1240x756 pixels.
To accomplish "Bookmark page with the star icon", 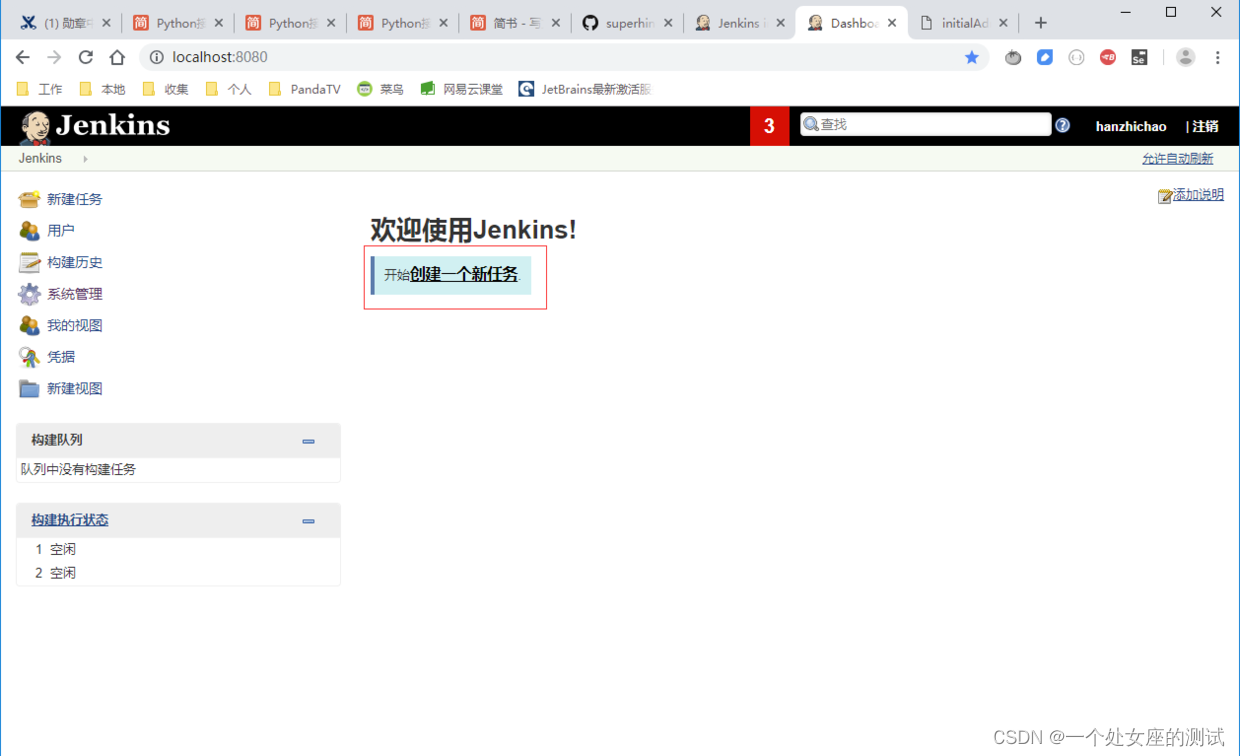I will (972, 57).
